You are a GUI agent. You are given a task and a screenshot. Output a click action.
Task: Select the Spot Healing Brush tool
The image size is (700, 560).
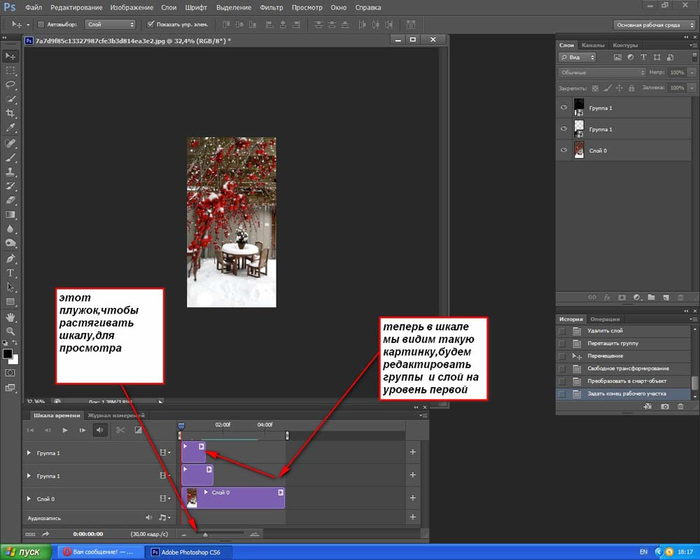(x=10, y=143)
